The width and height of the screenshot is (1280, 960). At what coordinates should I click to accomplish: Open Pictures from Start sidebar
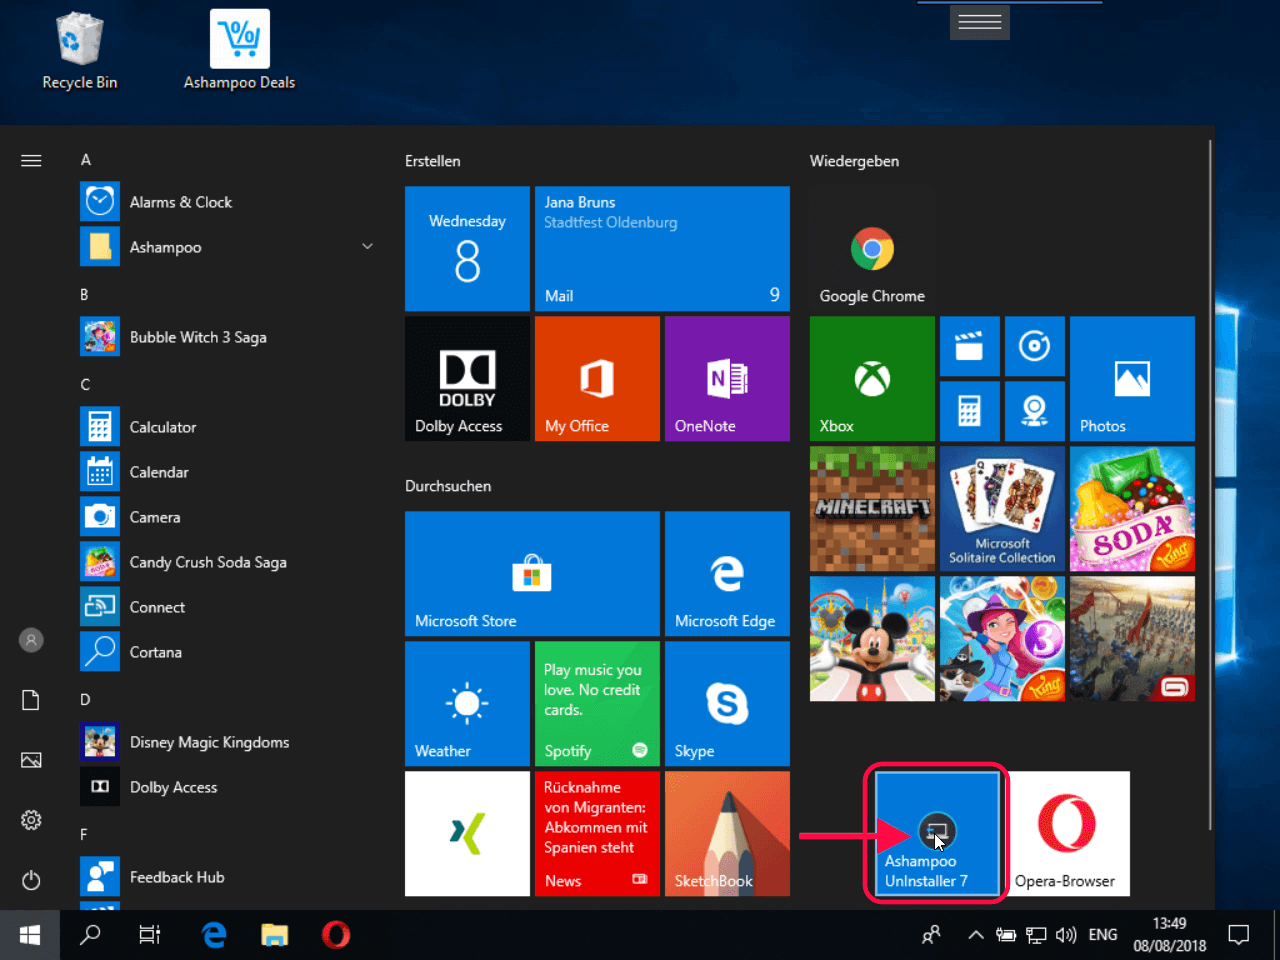(x=31, y=760)
